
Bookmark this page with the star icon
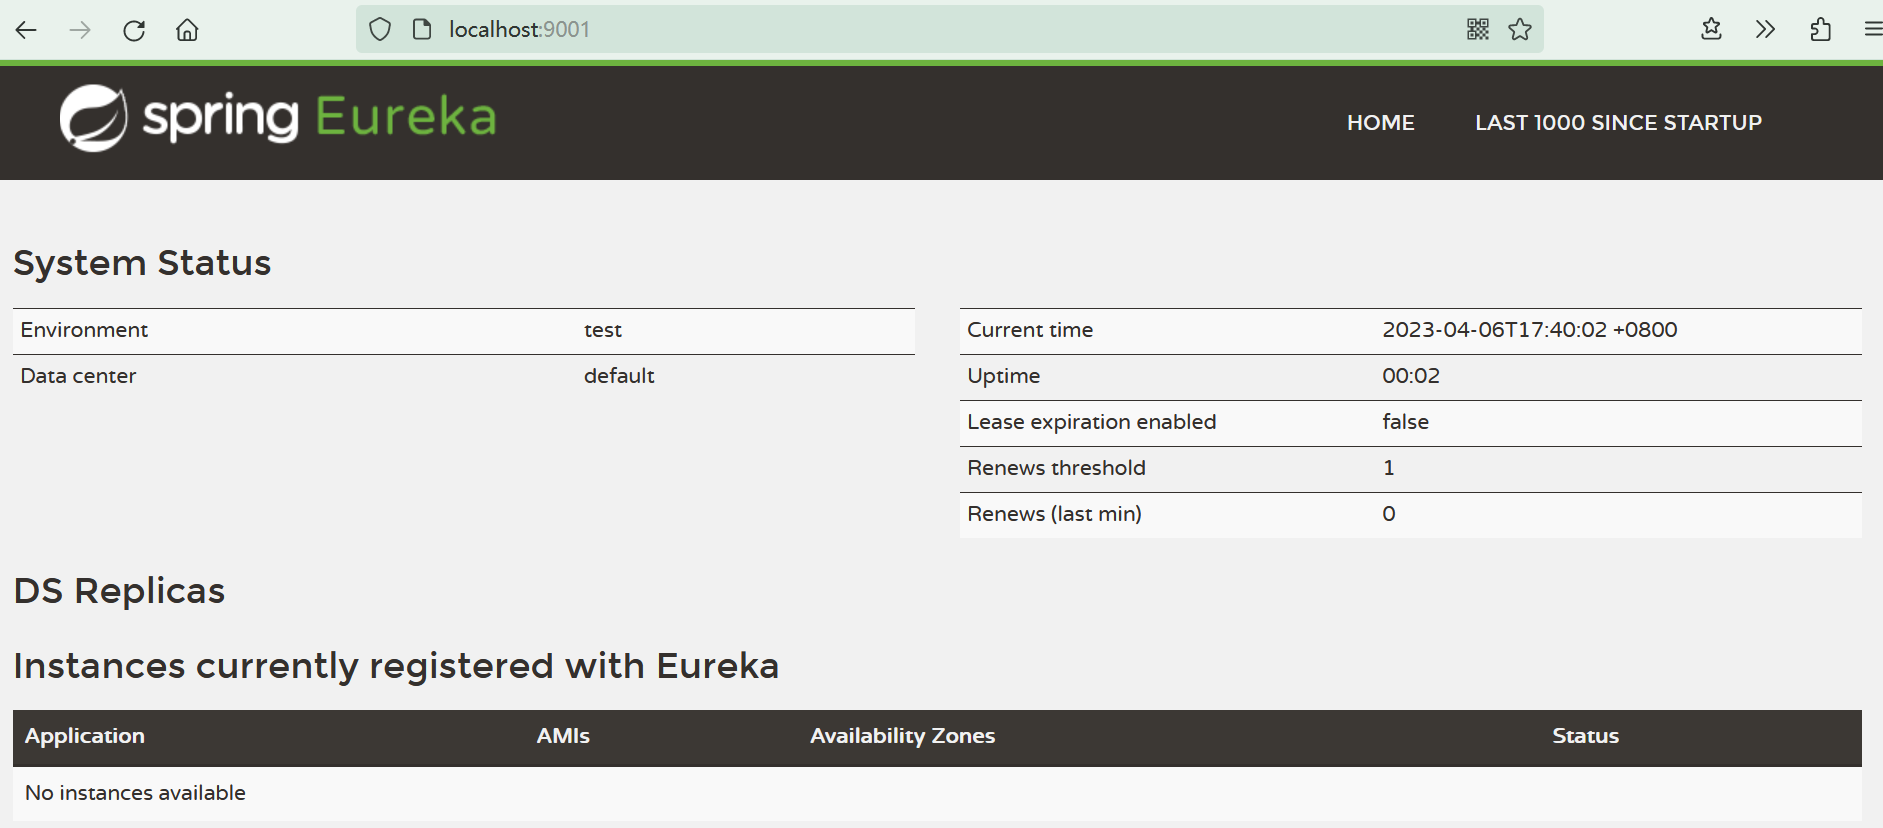pyautogui.click(x=1520, y=30)
